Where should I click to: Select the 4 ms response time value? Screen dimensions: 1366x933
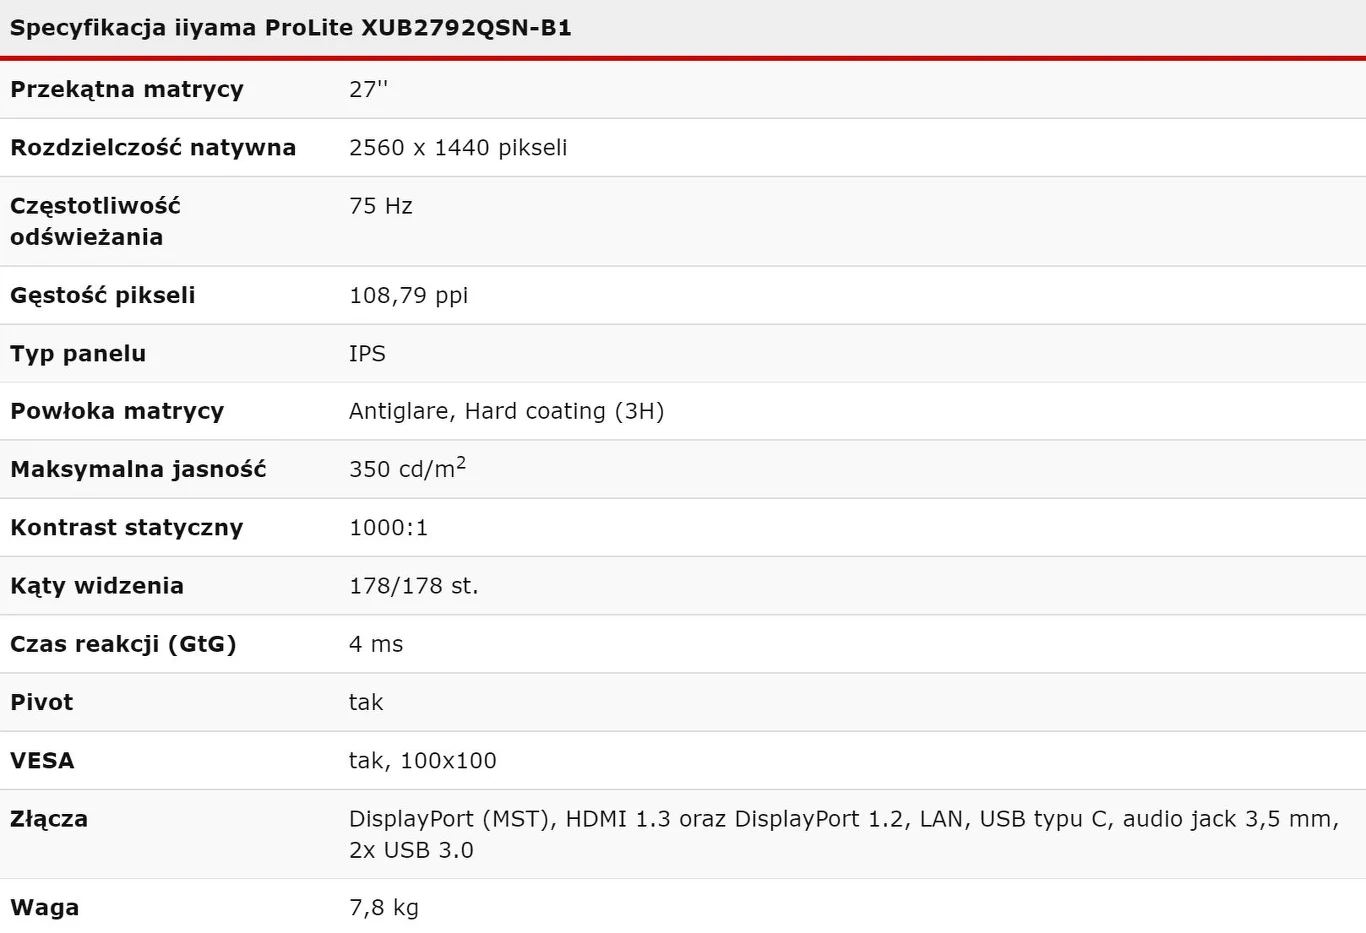376,644
